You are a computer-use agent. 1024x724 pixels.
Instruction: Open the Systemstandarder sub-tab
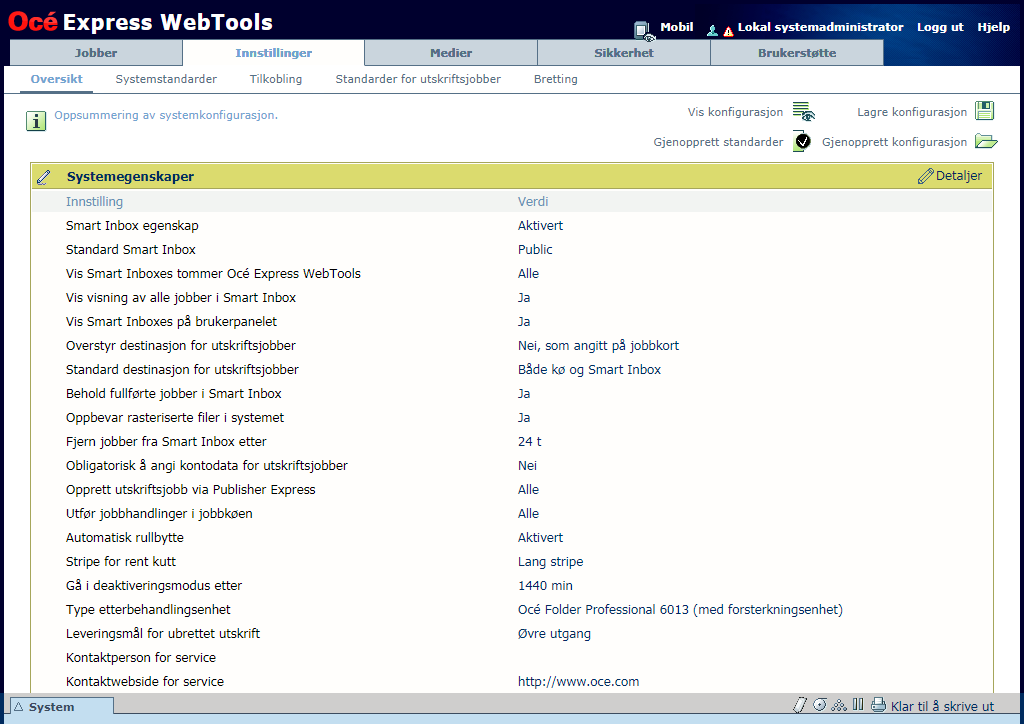pos(166,79)
